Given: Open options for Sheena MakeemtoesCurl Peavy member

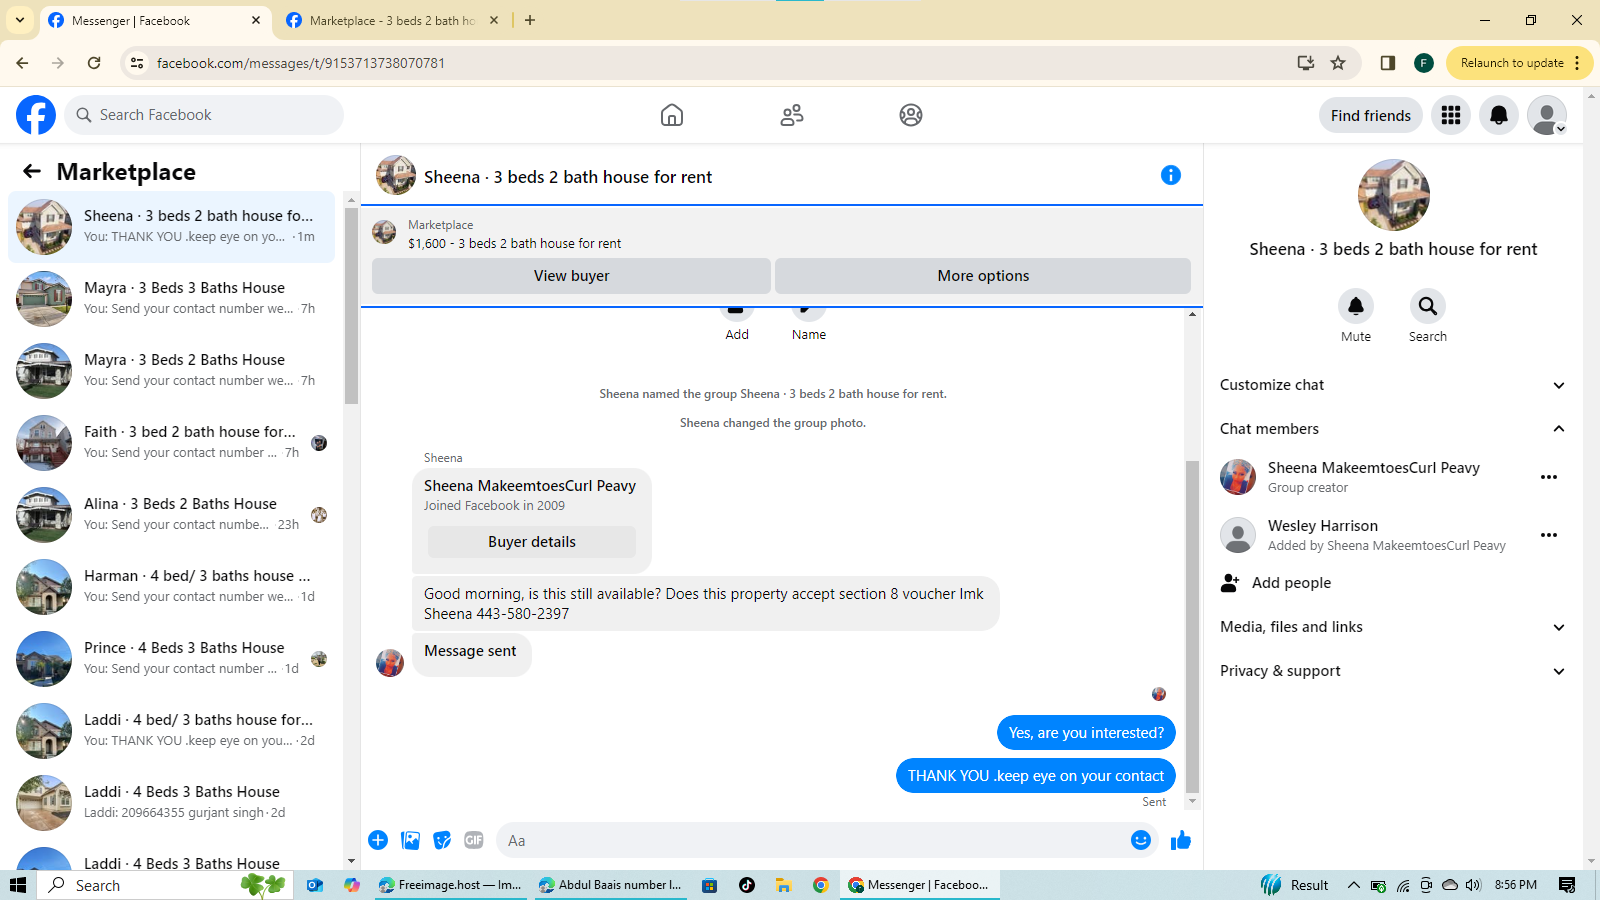Looking at the screenshot, I should coord(1549,477).
